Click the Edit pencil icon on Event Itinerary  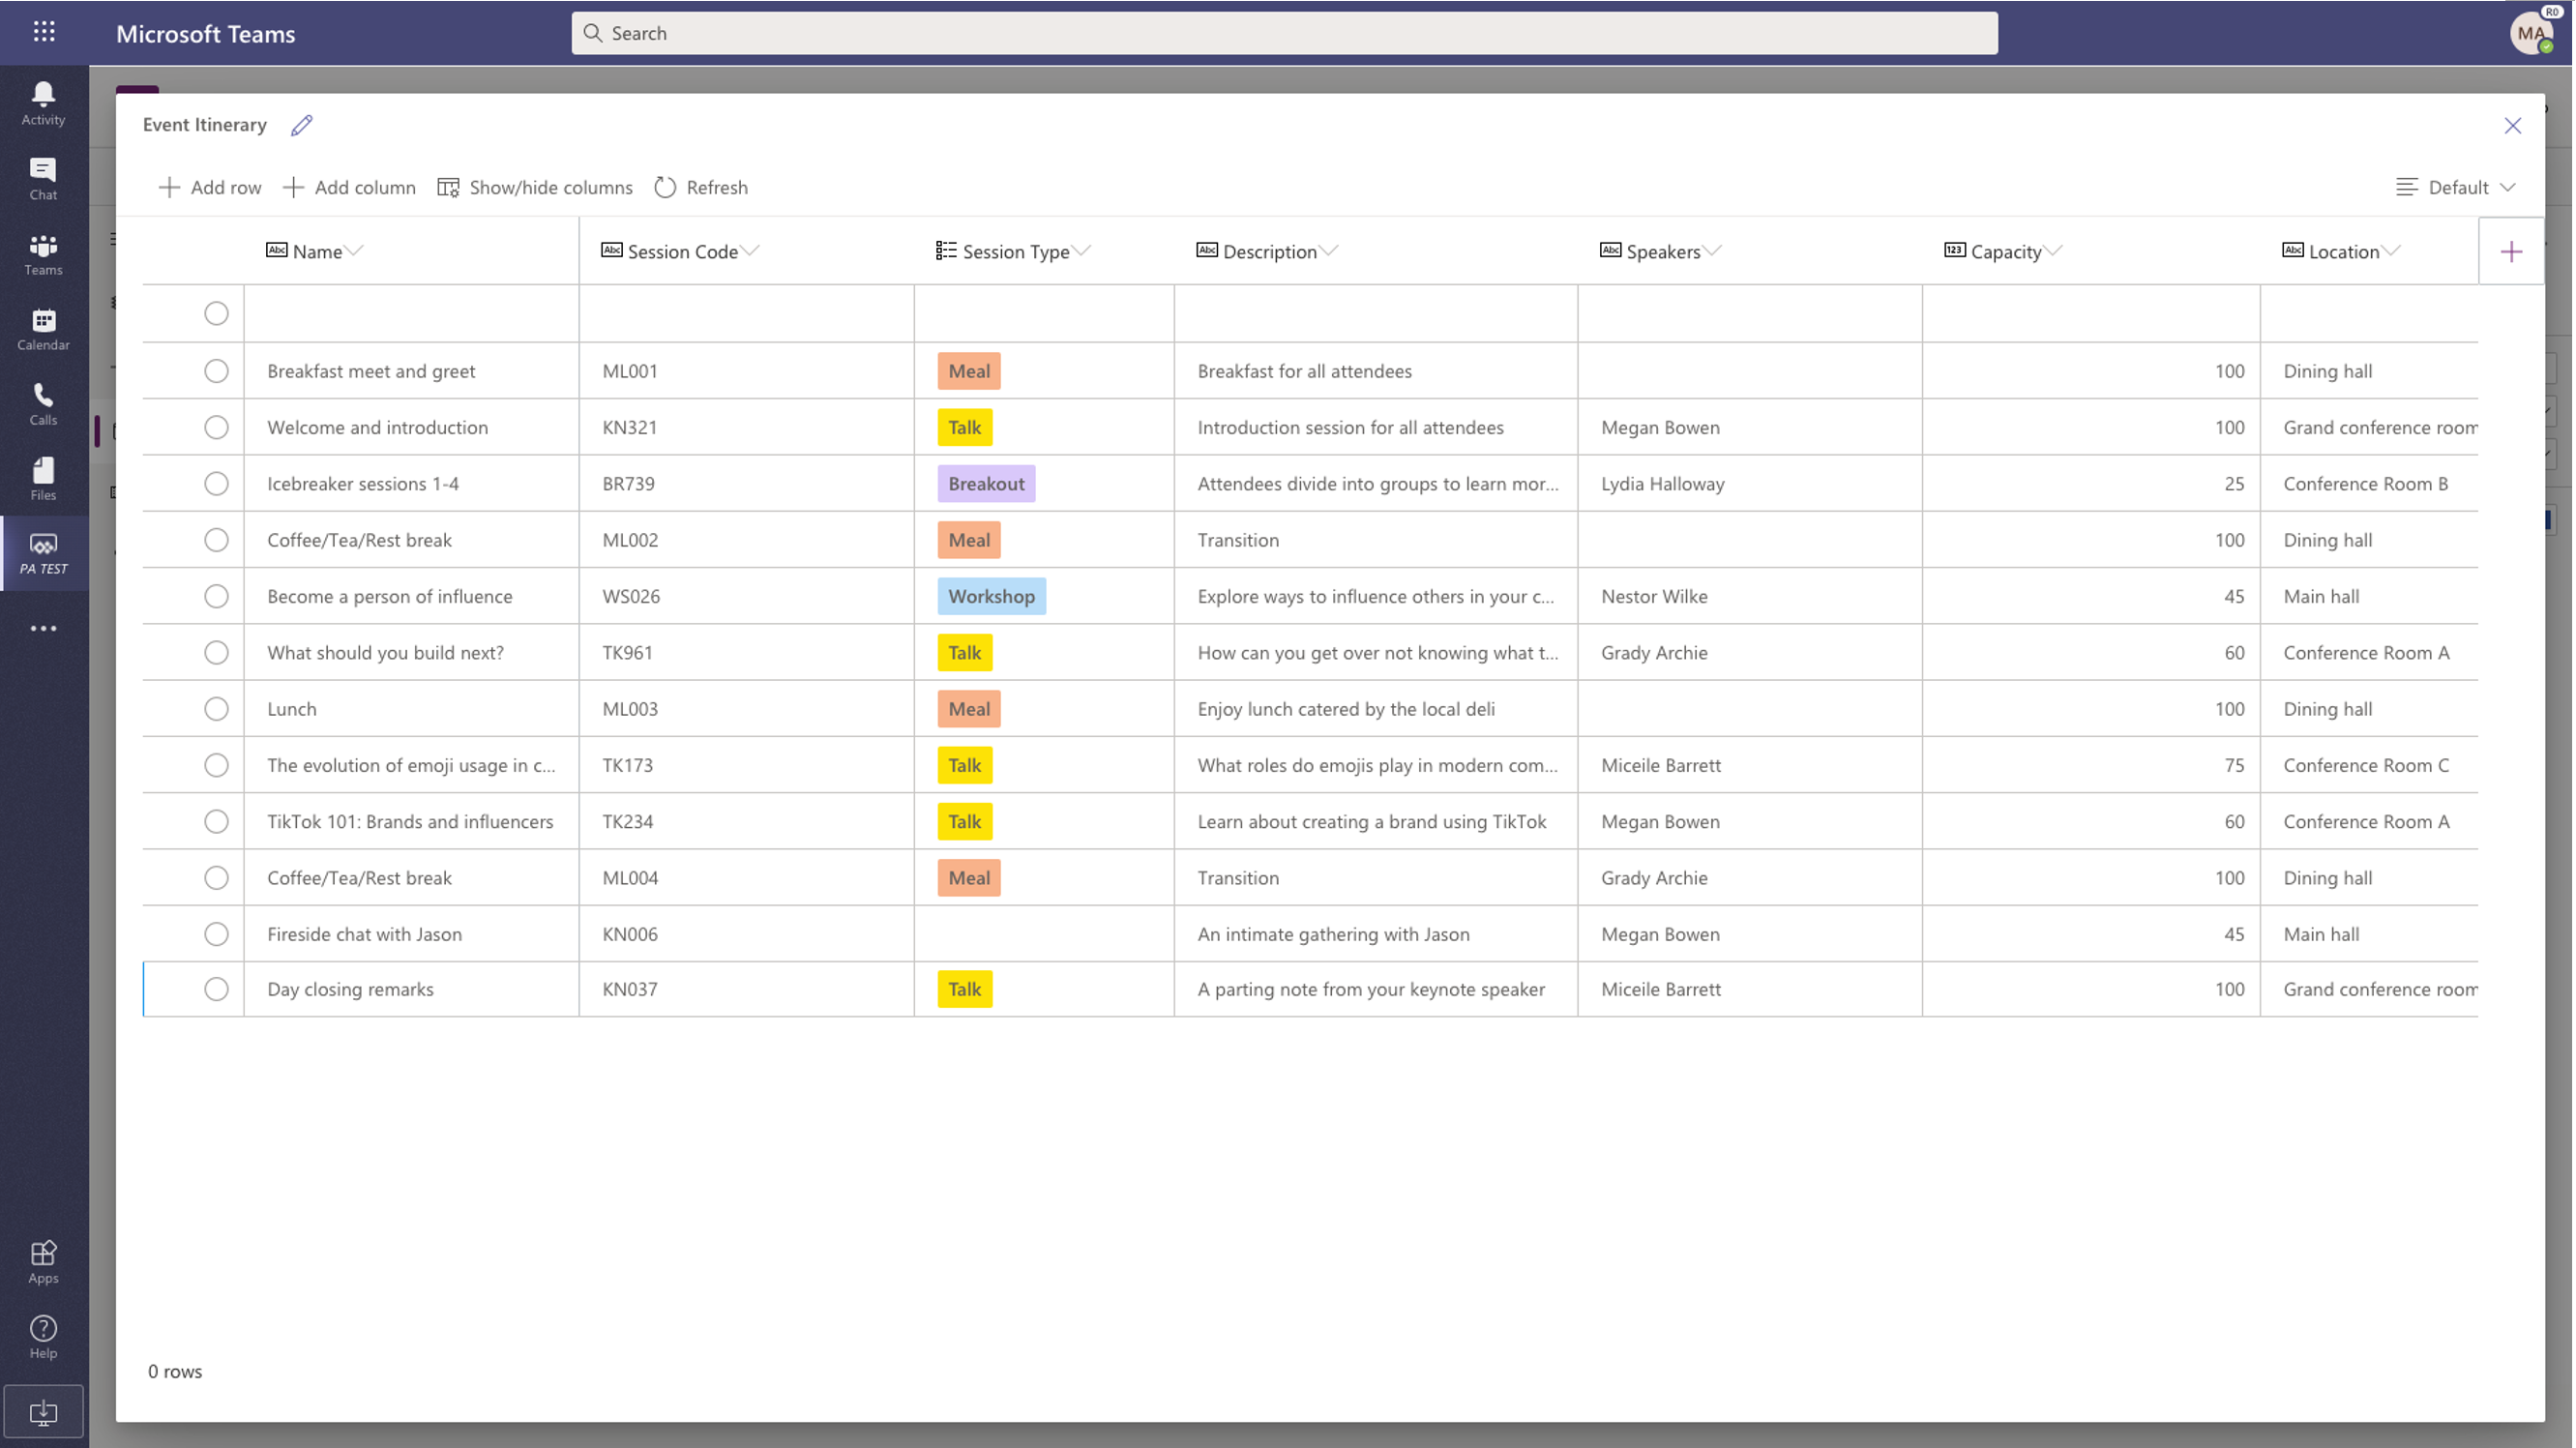(x=301, y=124)
